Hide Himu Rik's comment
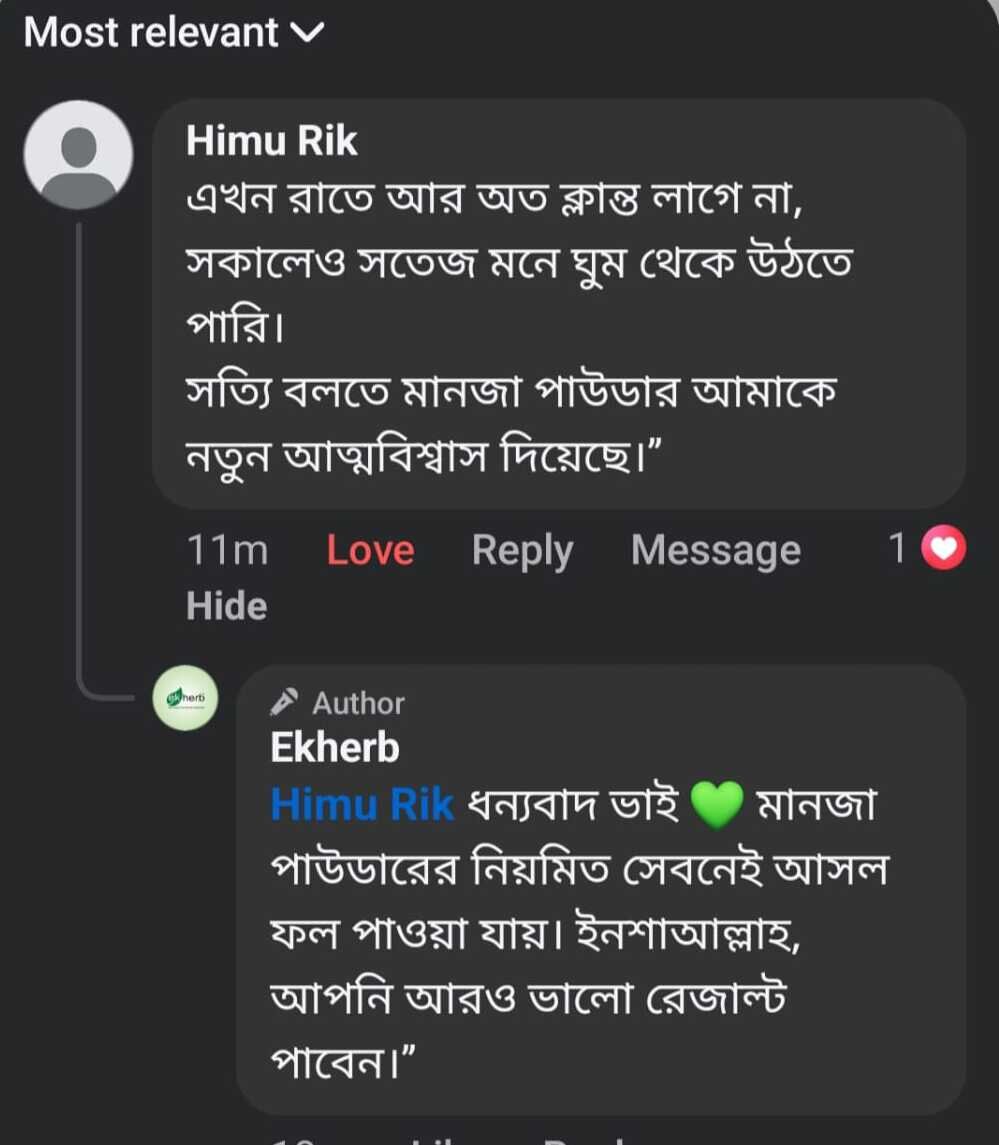This screenshot has width=999, height=1145. pyautogui.click(x=226, y=606)
